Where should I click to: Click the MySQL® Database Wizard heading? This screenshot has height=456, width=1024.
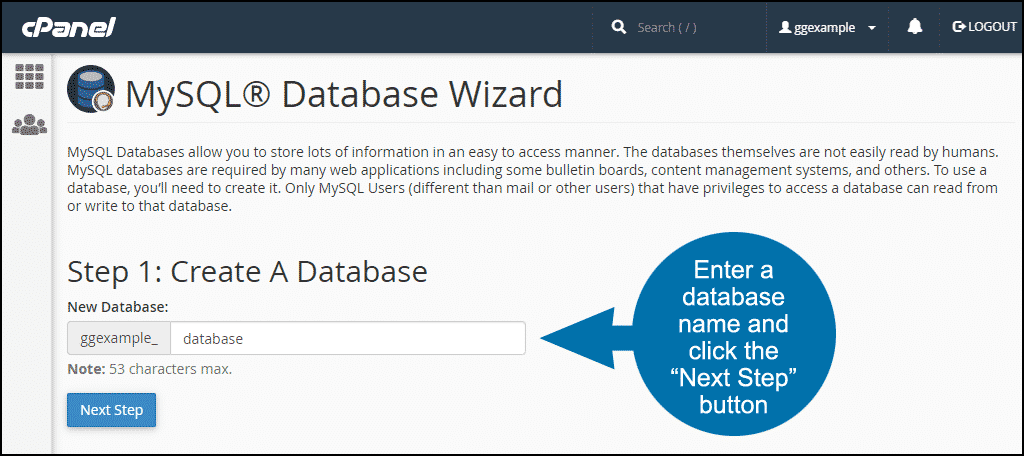(x=344, y=94)
